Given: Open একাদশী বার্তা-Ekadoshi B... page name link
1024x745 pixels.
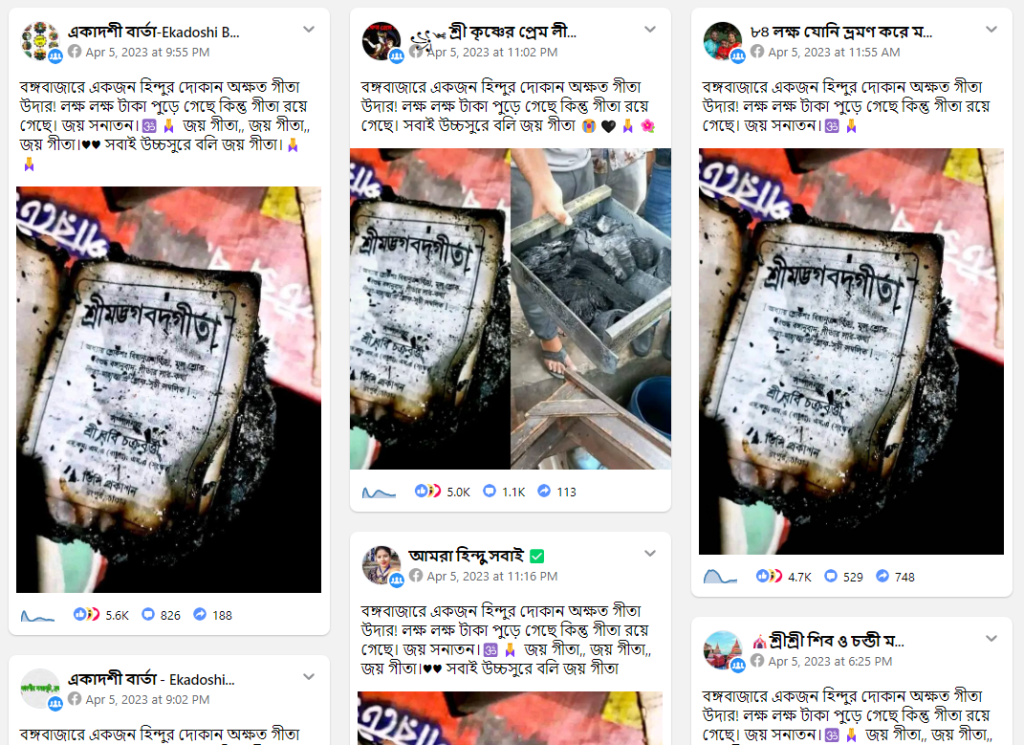Looking at the screenshot, I should coord(153,32).
